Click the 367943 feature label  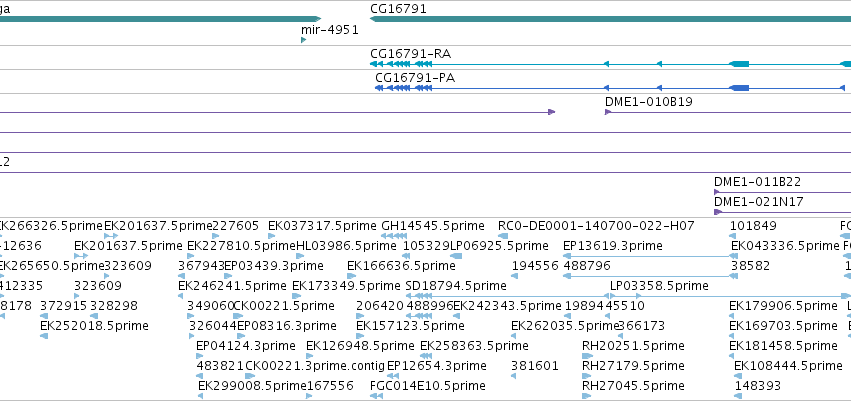[201, 266]
